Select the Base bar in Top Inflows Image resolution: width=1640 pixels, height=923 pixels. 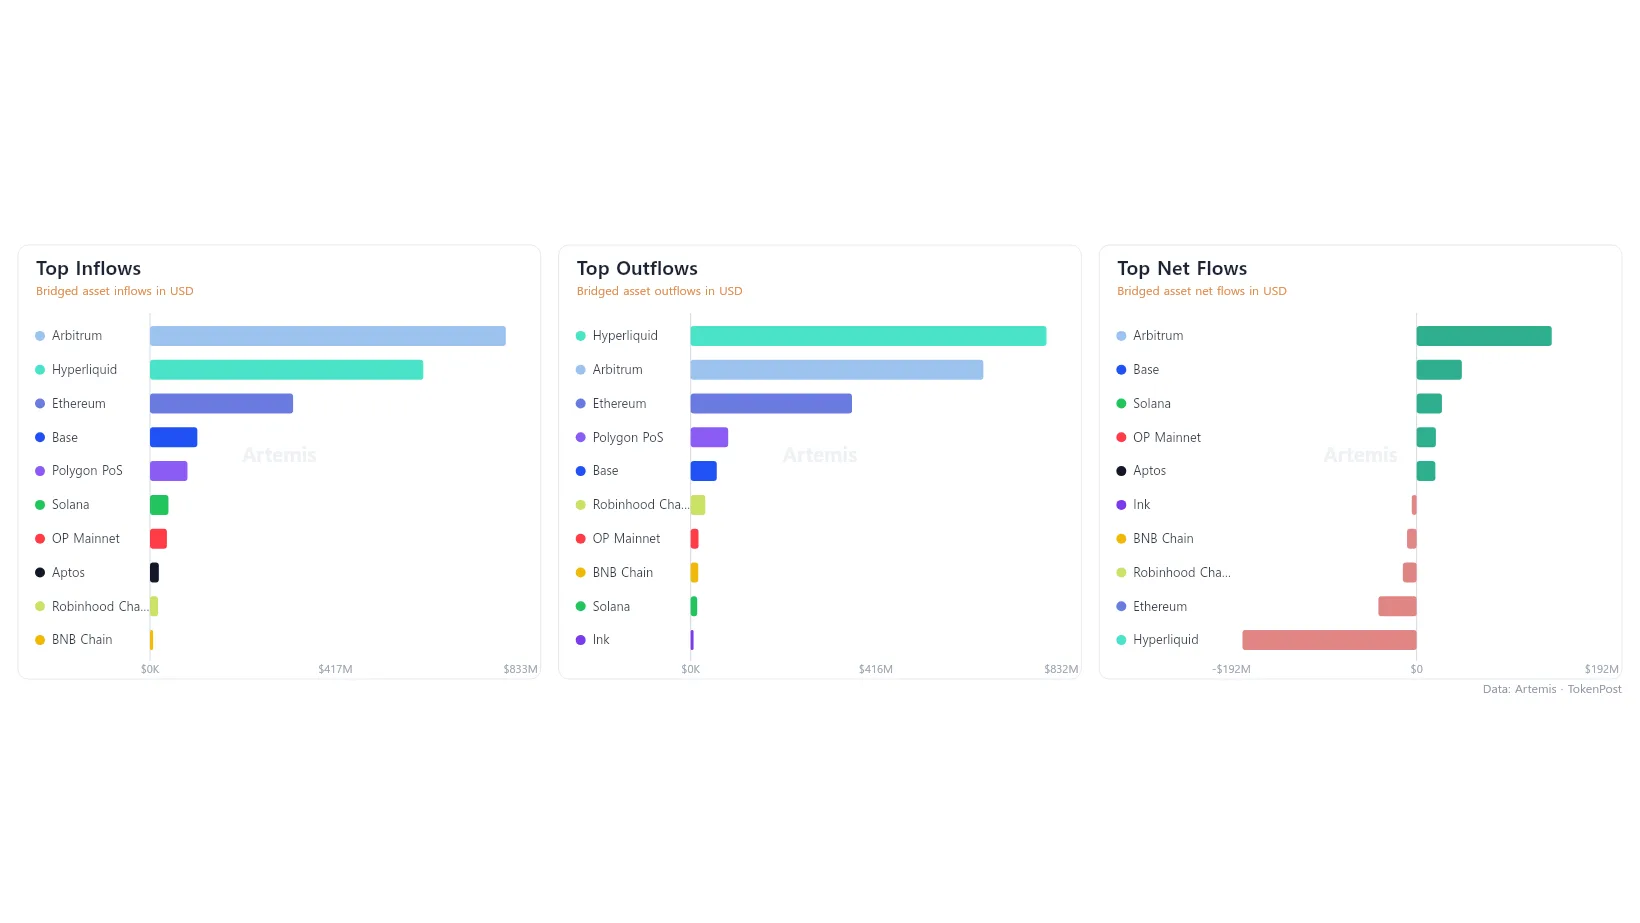tap(173, 437)
